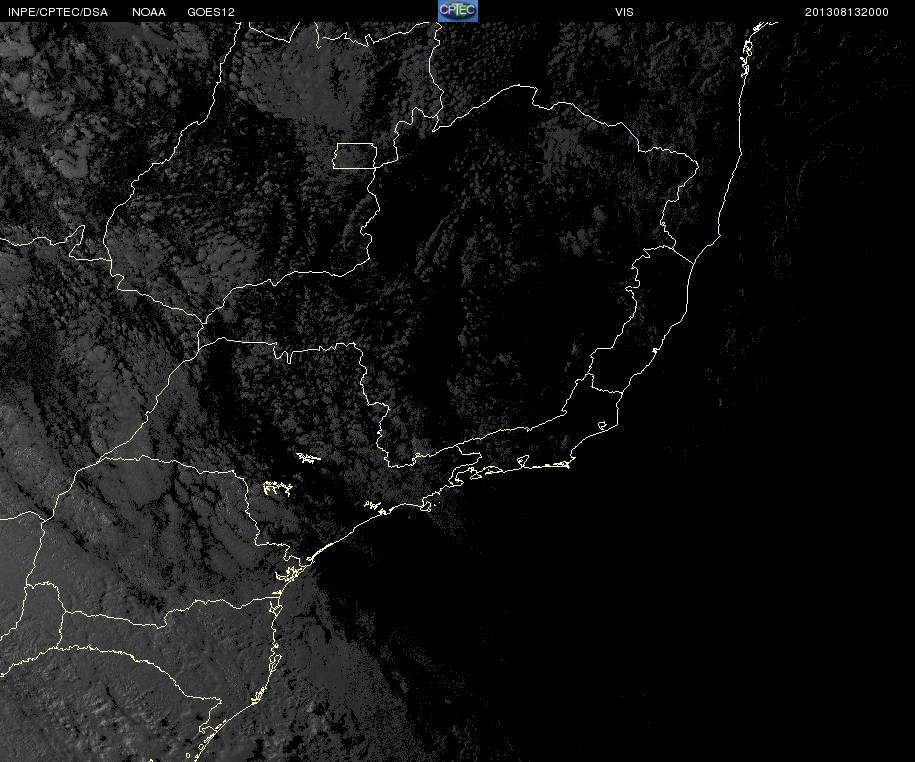Select the 201308132000 timestamp
The image size is (915, 762).
(847, 12)
